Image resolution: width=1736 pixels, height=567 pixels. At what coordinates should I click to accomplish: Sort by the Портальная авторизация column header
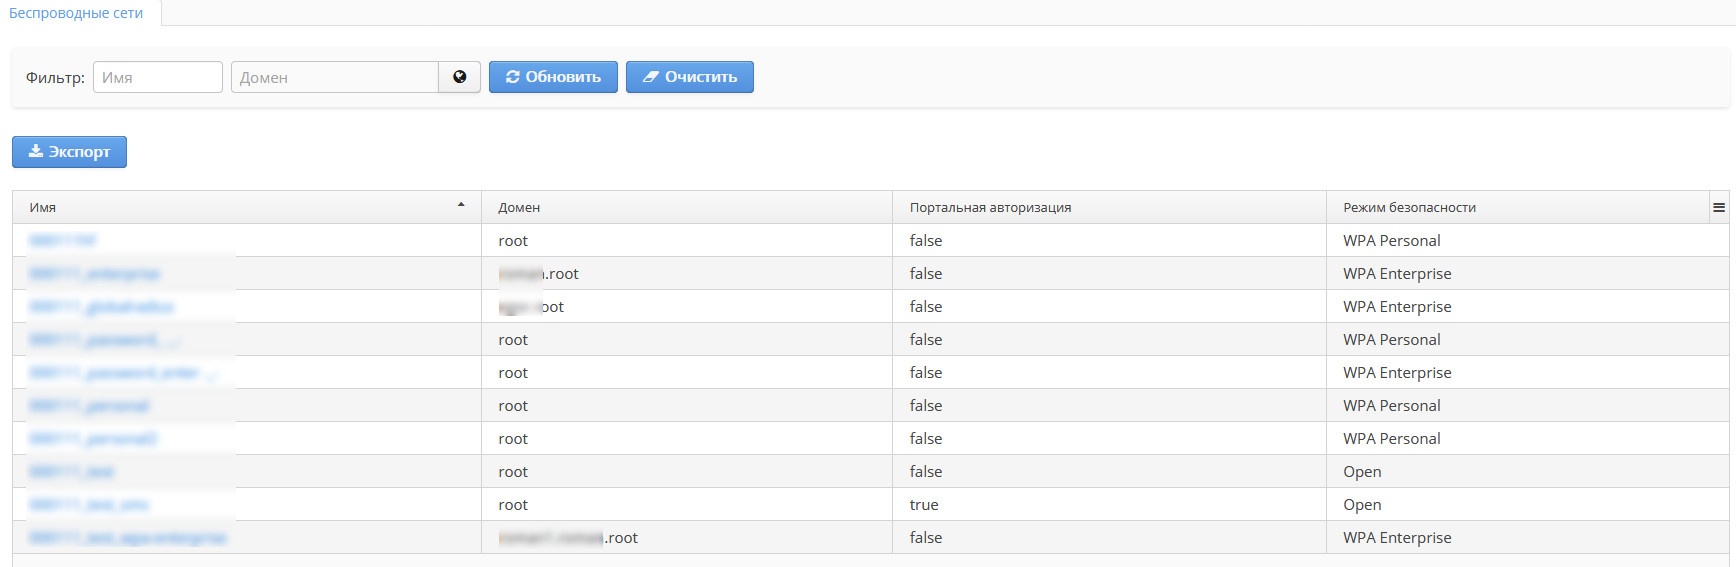990,208
